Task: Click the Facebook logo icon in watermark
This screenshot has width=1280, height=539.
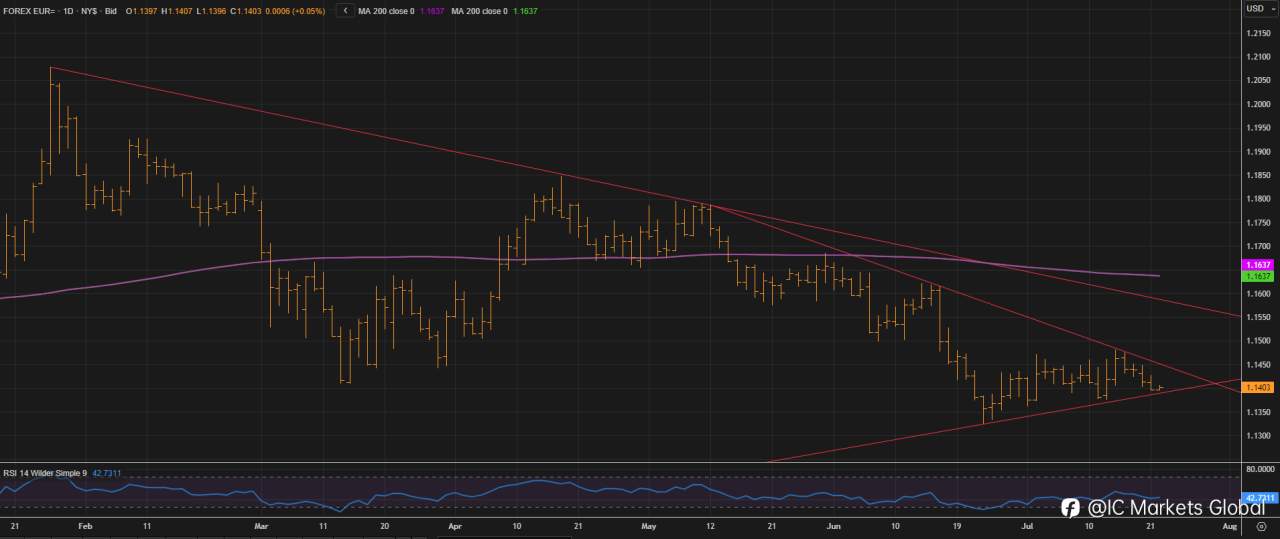Action: pos(1070,508)
